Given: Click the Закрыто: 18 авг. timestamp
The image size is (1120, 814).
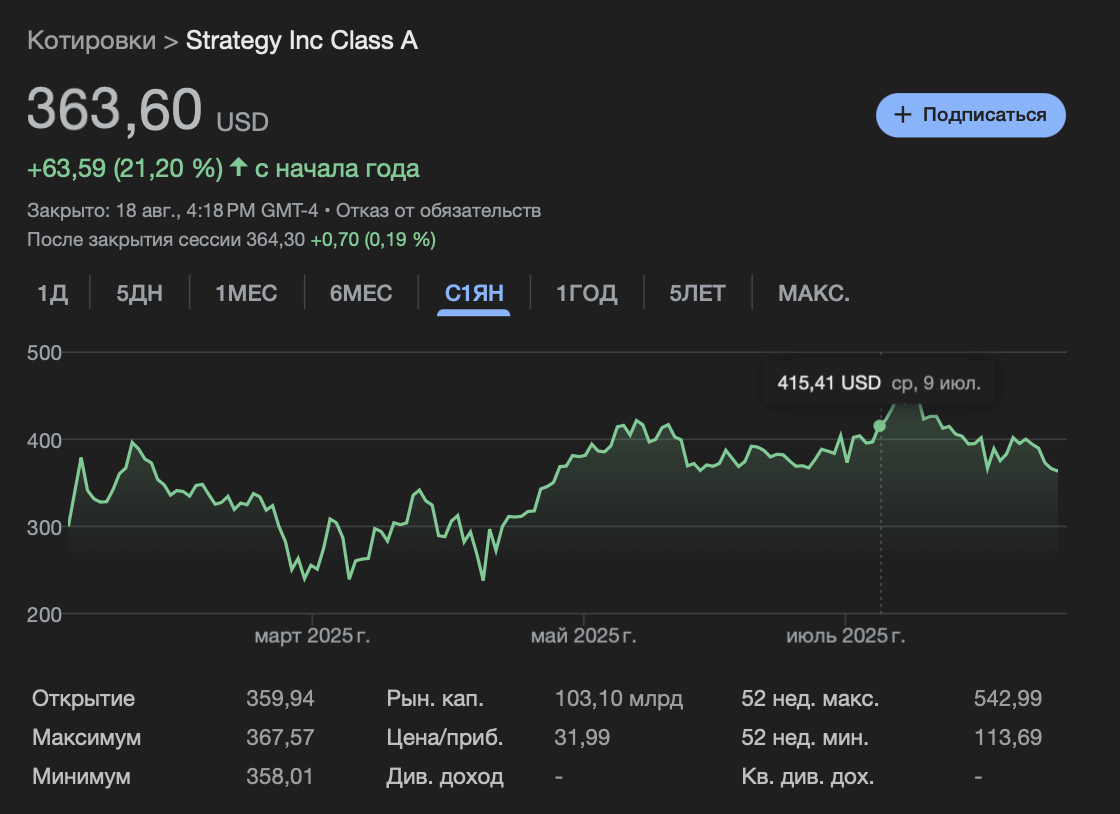Looking at the screenshot, I should 172,211.
